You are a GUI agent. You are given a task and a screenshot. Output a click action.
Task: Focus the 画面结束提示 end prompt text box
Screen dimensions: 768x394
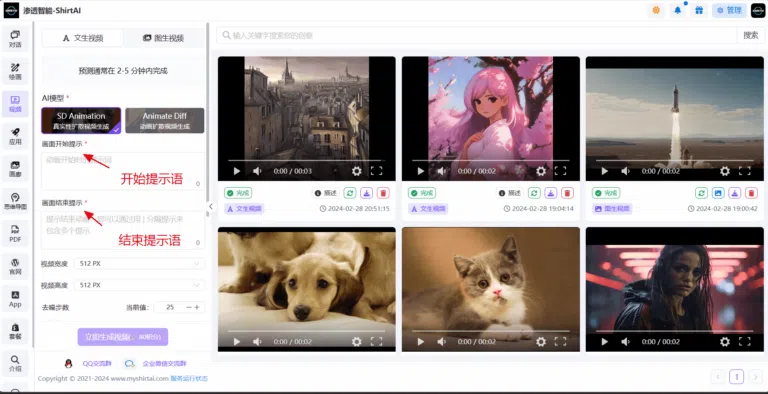123,230
